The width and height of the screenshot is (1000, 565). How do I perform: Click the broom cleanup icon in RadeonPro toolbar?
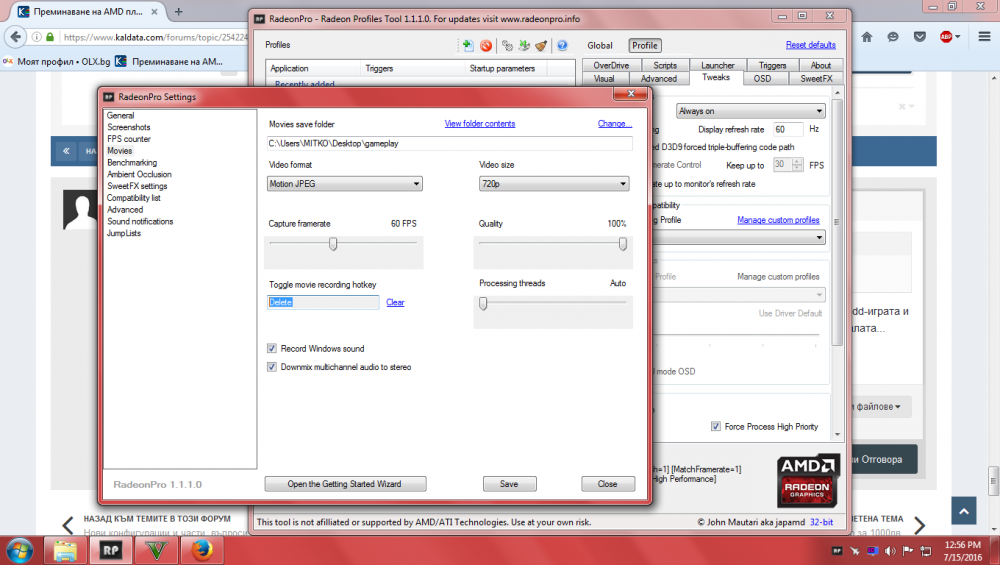(x=541, y=45)
